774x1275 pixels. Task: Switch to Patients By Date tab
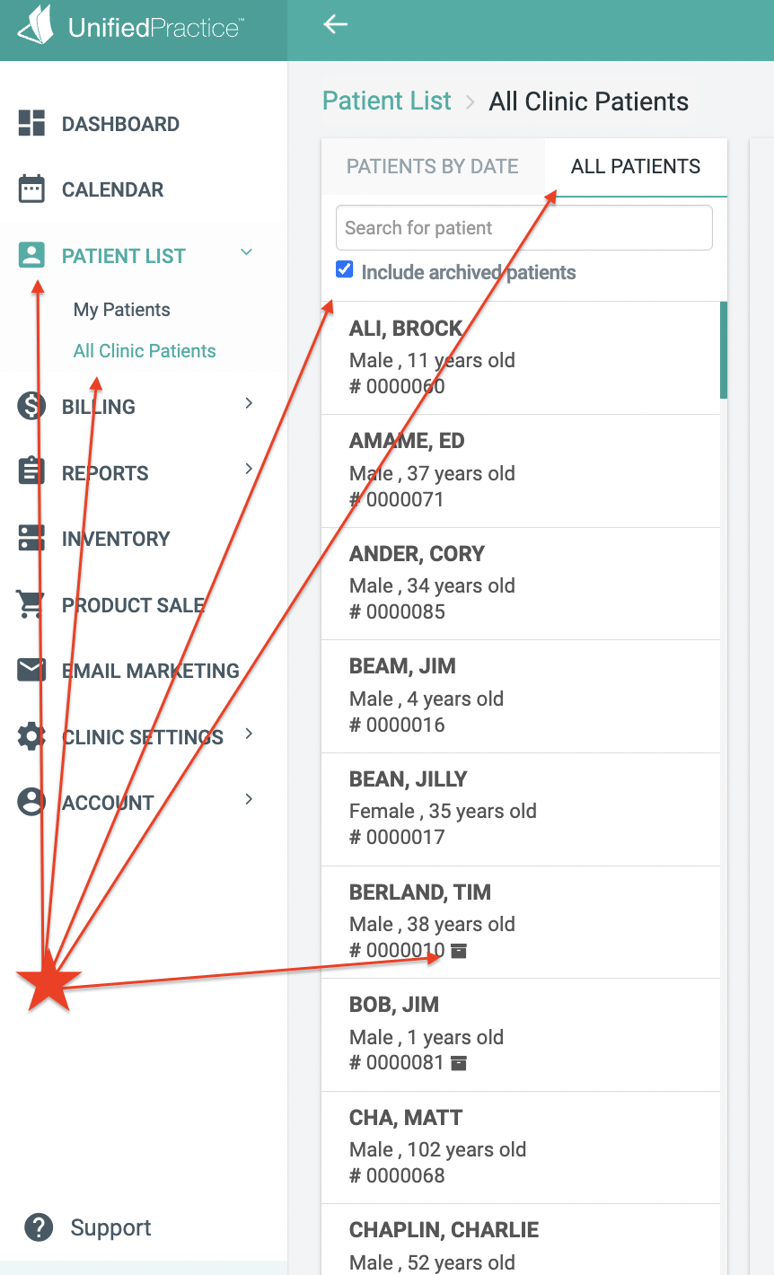point(432,167)
